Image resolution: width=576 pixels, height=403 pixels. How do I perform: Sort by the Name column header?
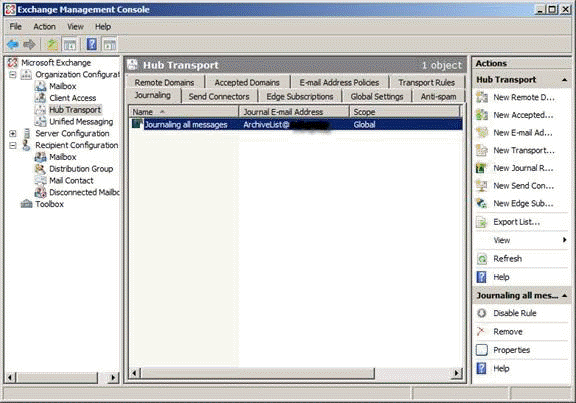tap(183, 112)
